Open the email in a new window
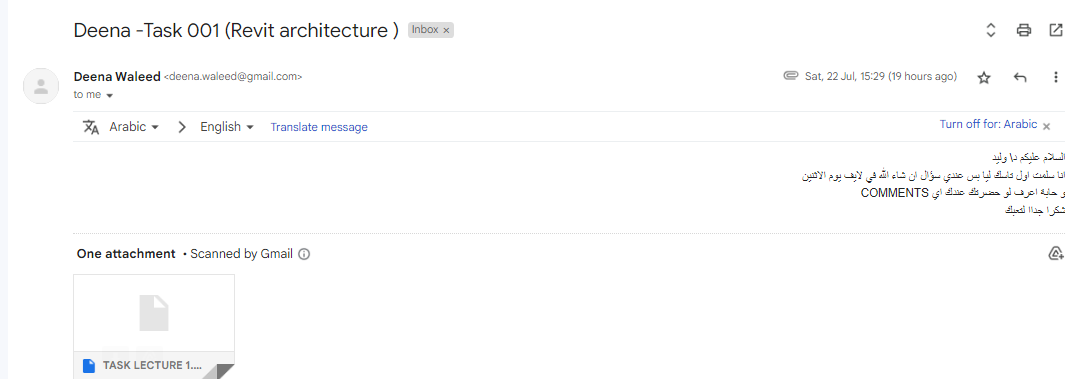Viewport: 1081px width, 379px height. [1055, 30]
